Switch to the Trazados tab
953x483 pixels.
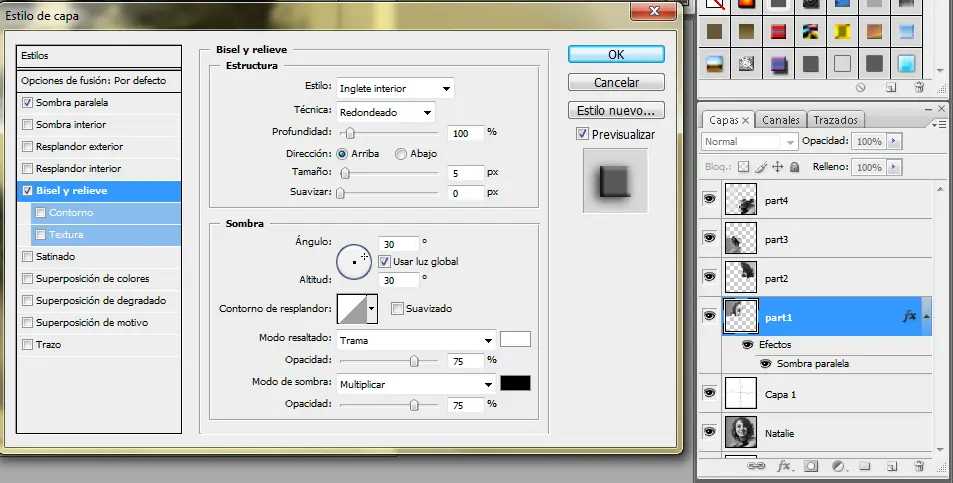835,120
